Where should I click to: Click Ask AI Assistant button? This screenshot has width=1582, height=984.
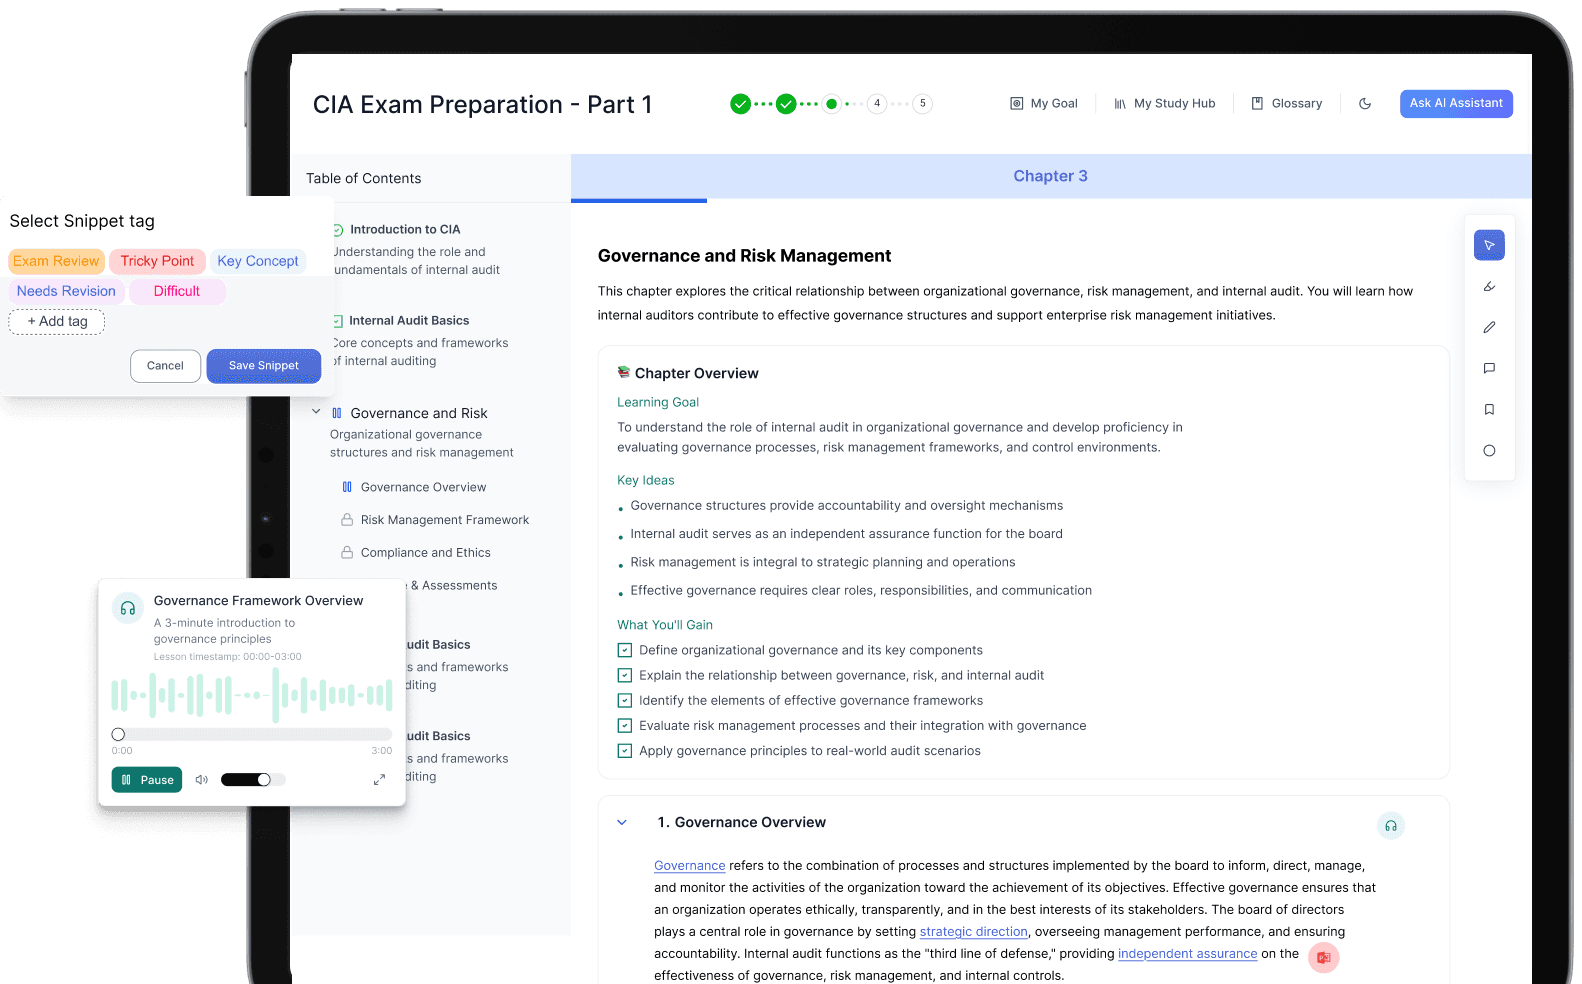[1456, 103]
